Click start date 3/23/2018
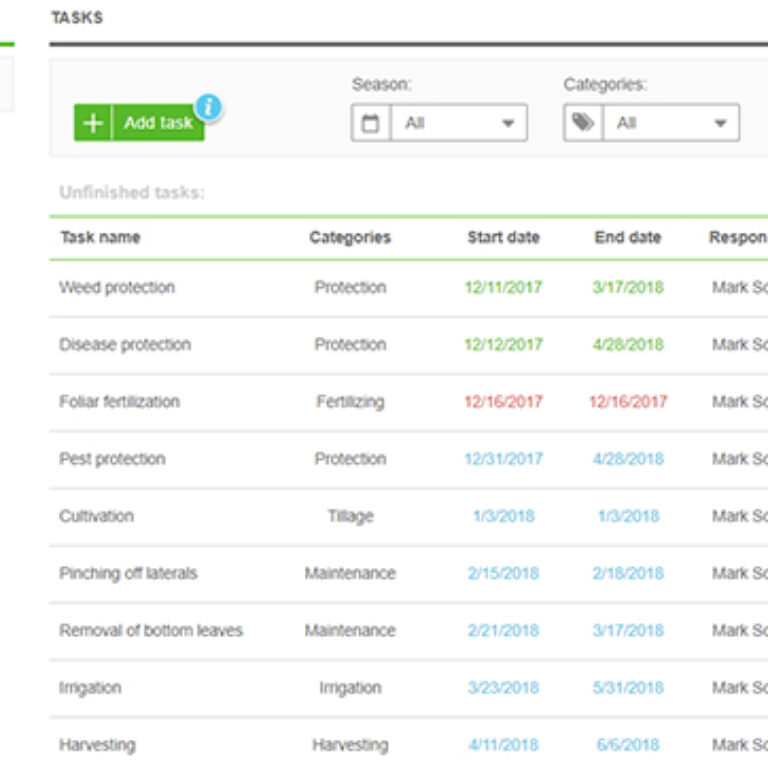Viewport: 768px width, 768px height. coord(504,688)
